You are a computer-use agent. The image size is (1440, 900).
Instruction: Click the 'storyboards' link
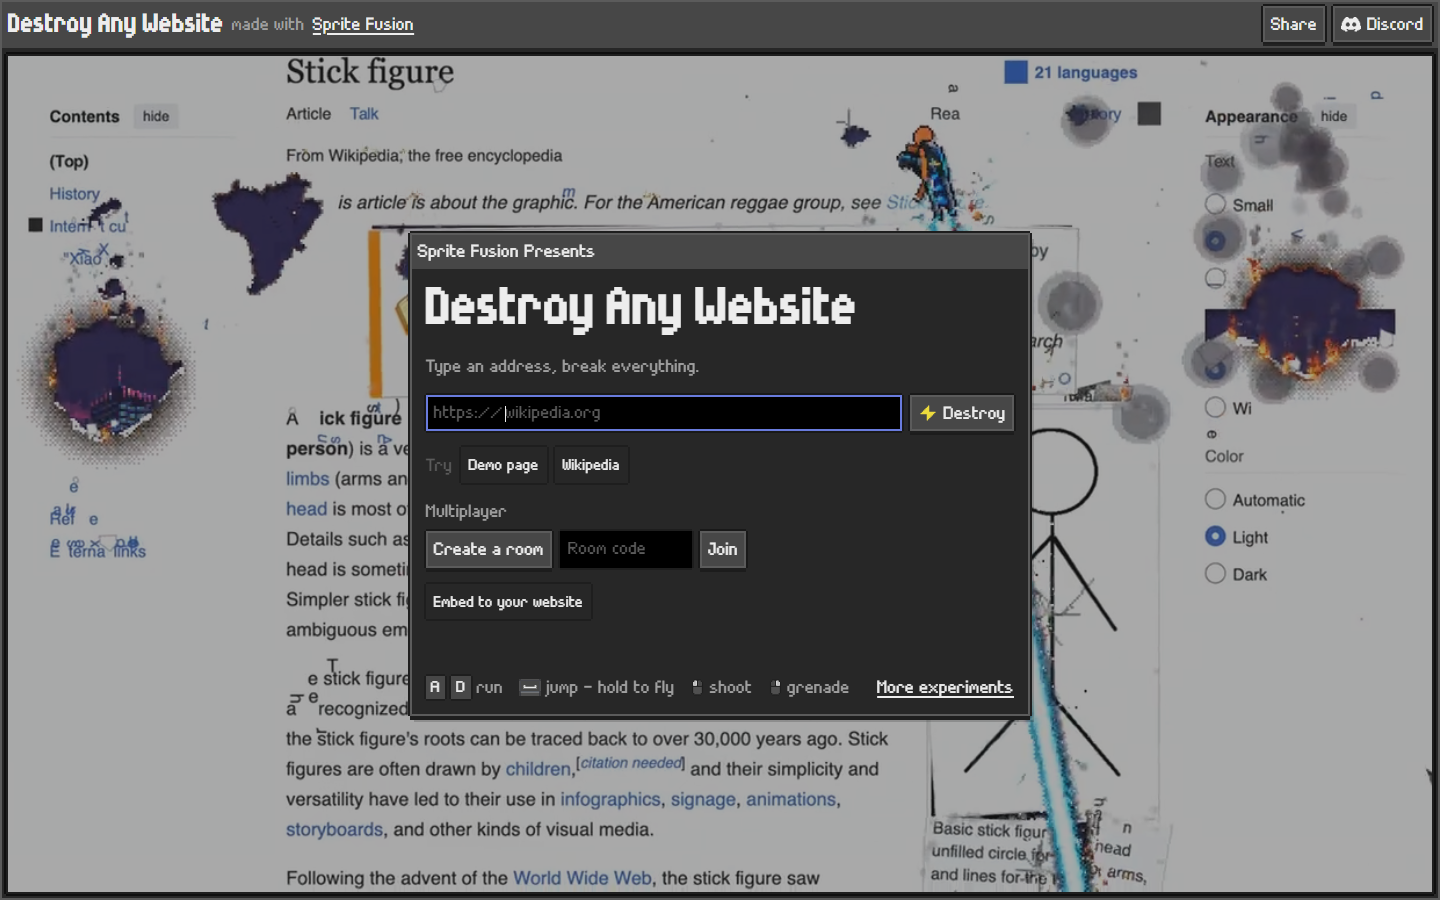334,829
